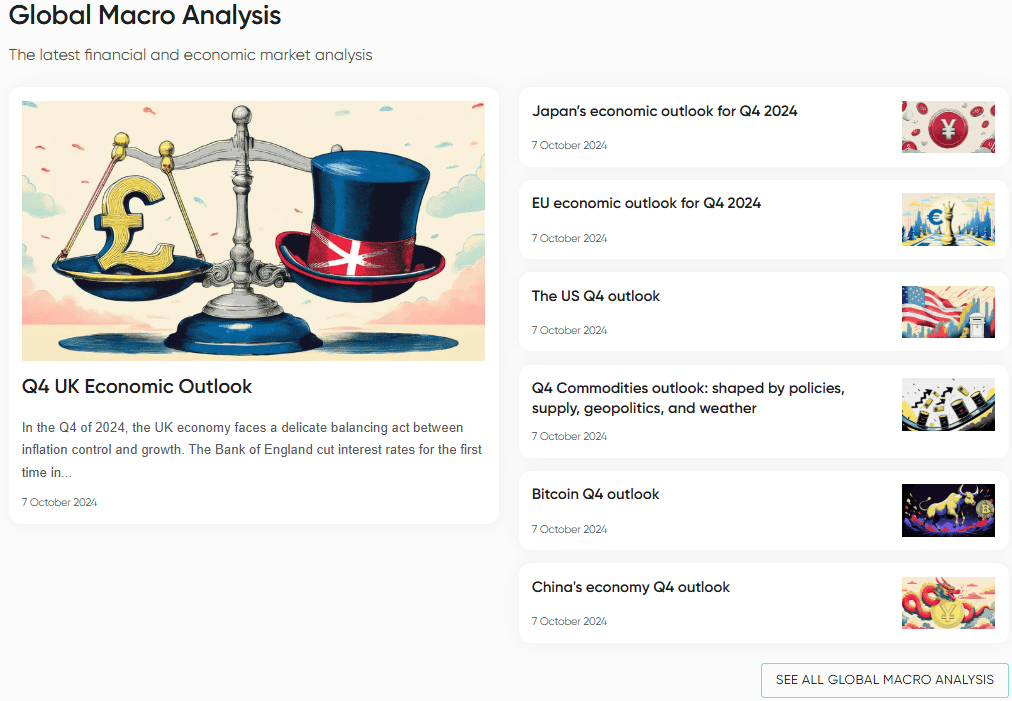Click the red dragon thumbnail

(x=948, y=603)
